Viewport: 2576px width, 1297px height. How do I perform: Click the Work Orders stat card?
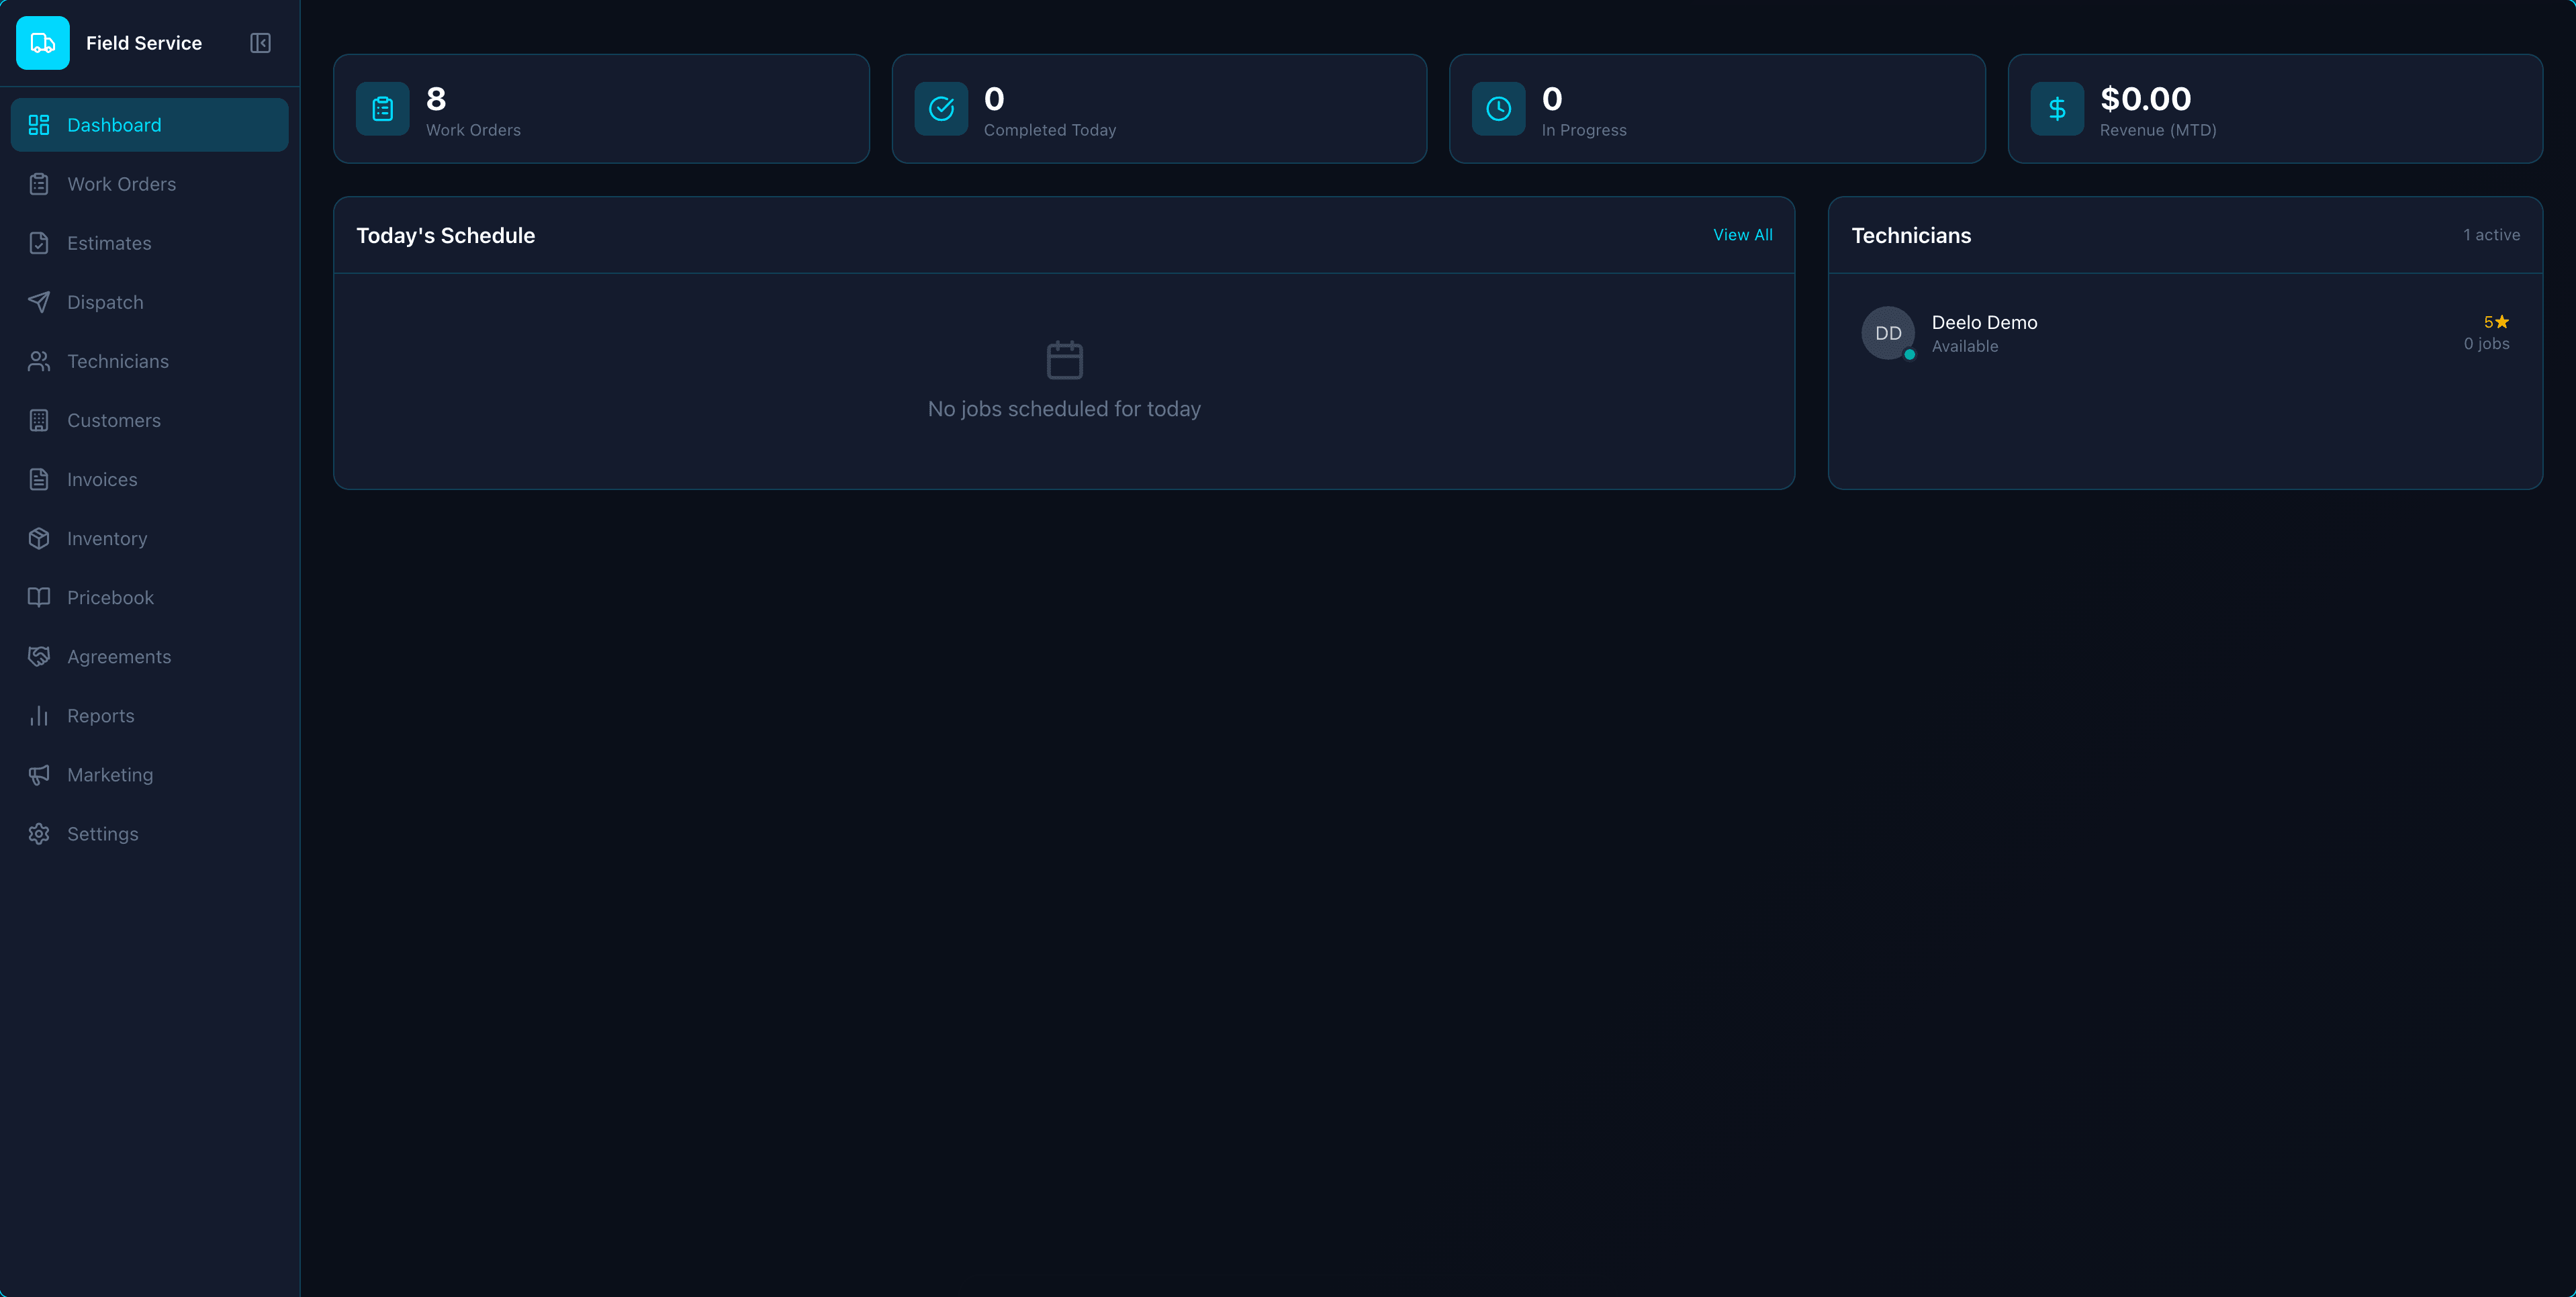point(601,109)
